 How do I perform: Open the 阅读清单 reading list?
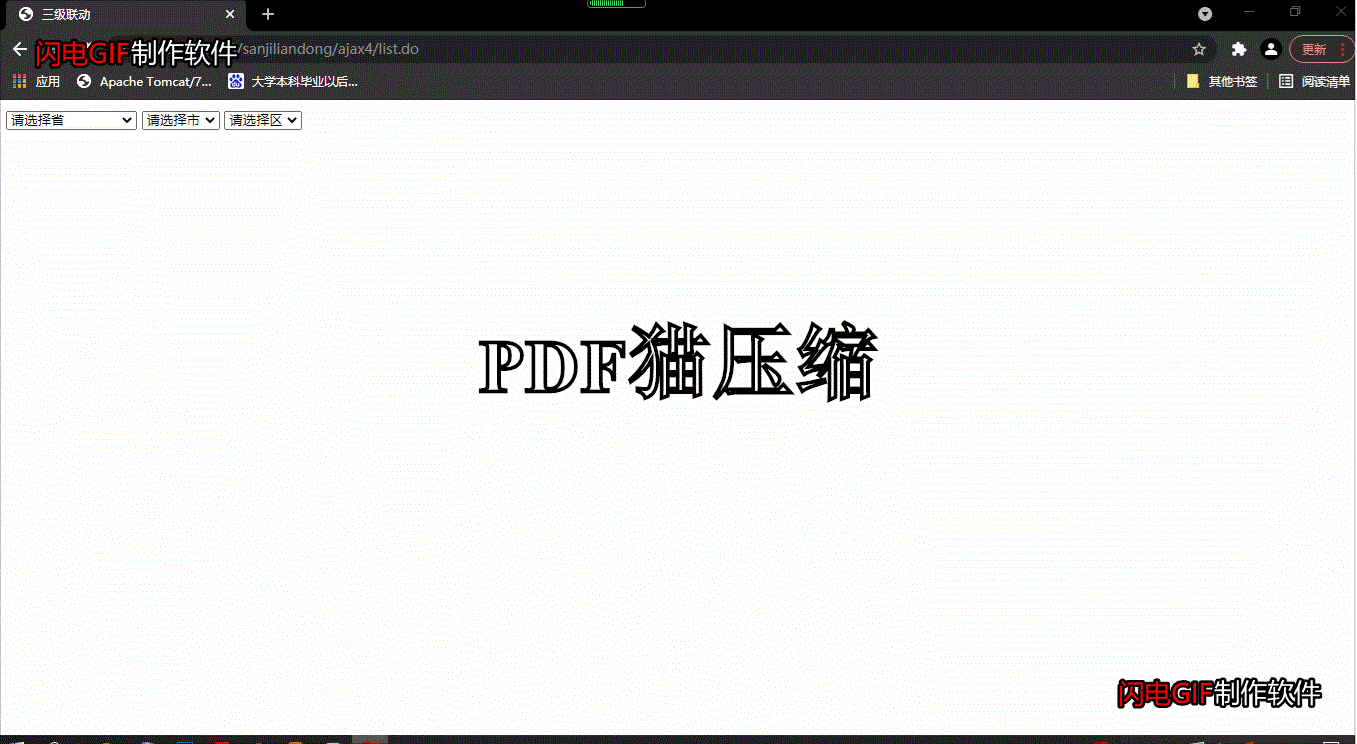tap(1315, 82)
